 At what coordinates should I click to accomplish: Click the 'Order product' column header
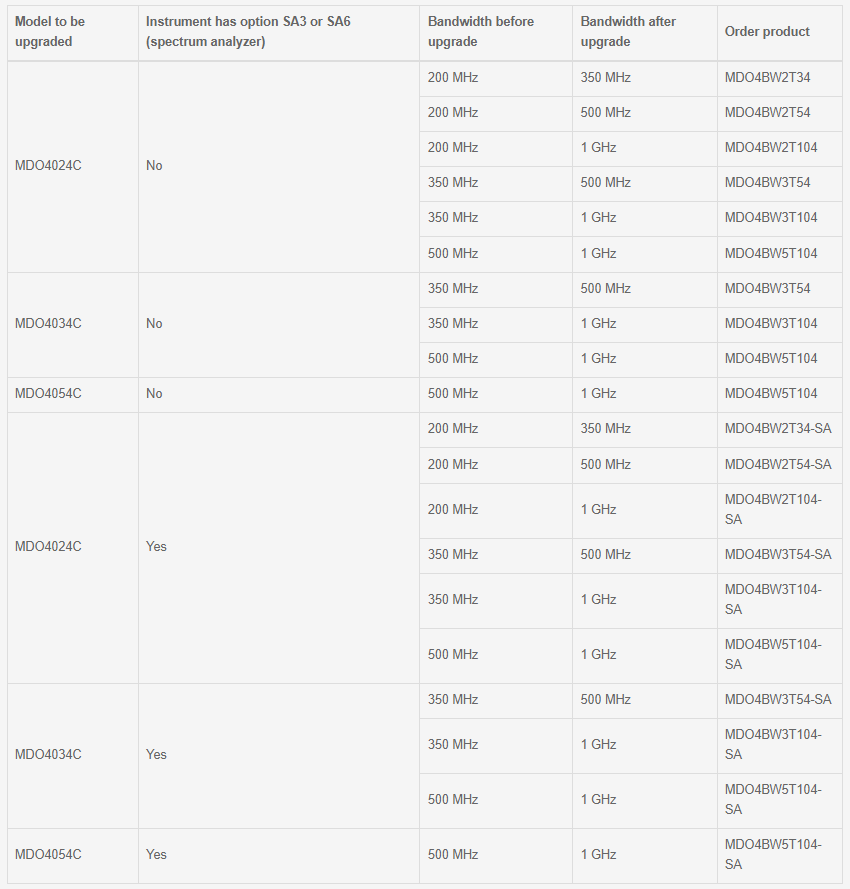click(x=780, y=32)
